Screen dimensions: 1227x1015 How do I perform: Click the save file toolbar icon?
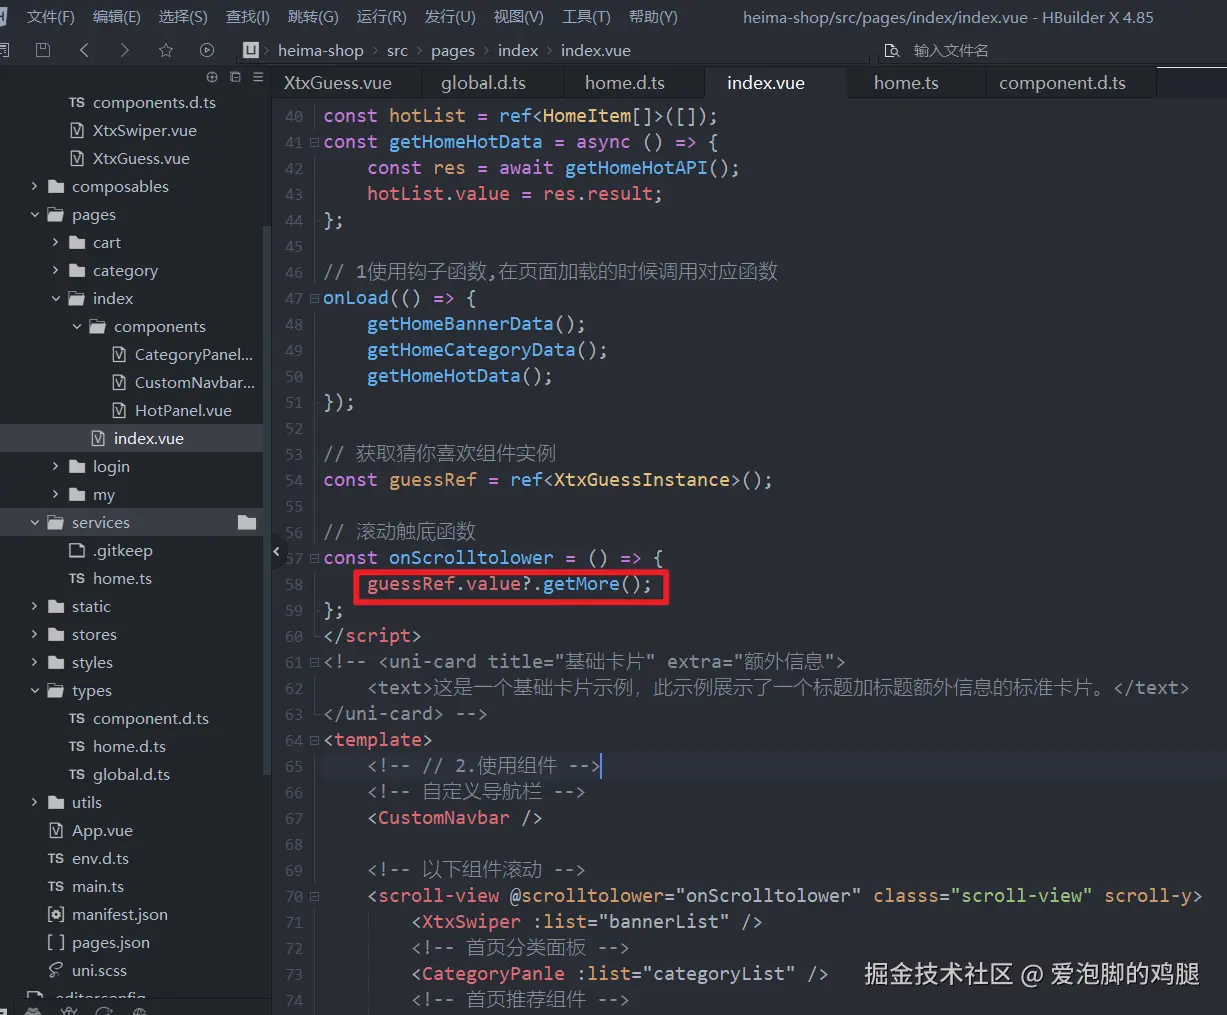[x=43, y=50]
